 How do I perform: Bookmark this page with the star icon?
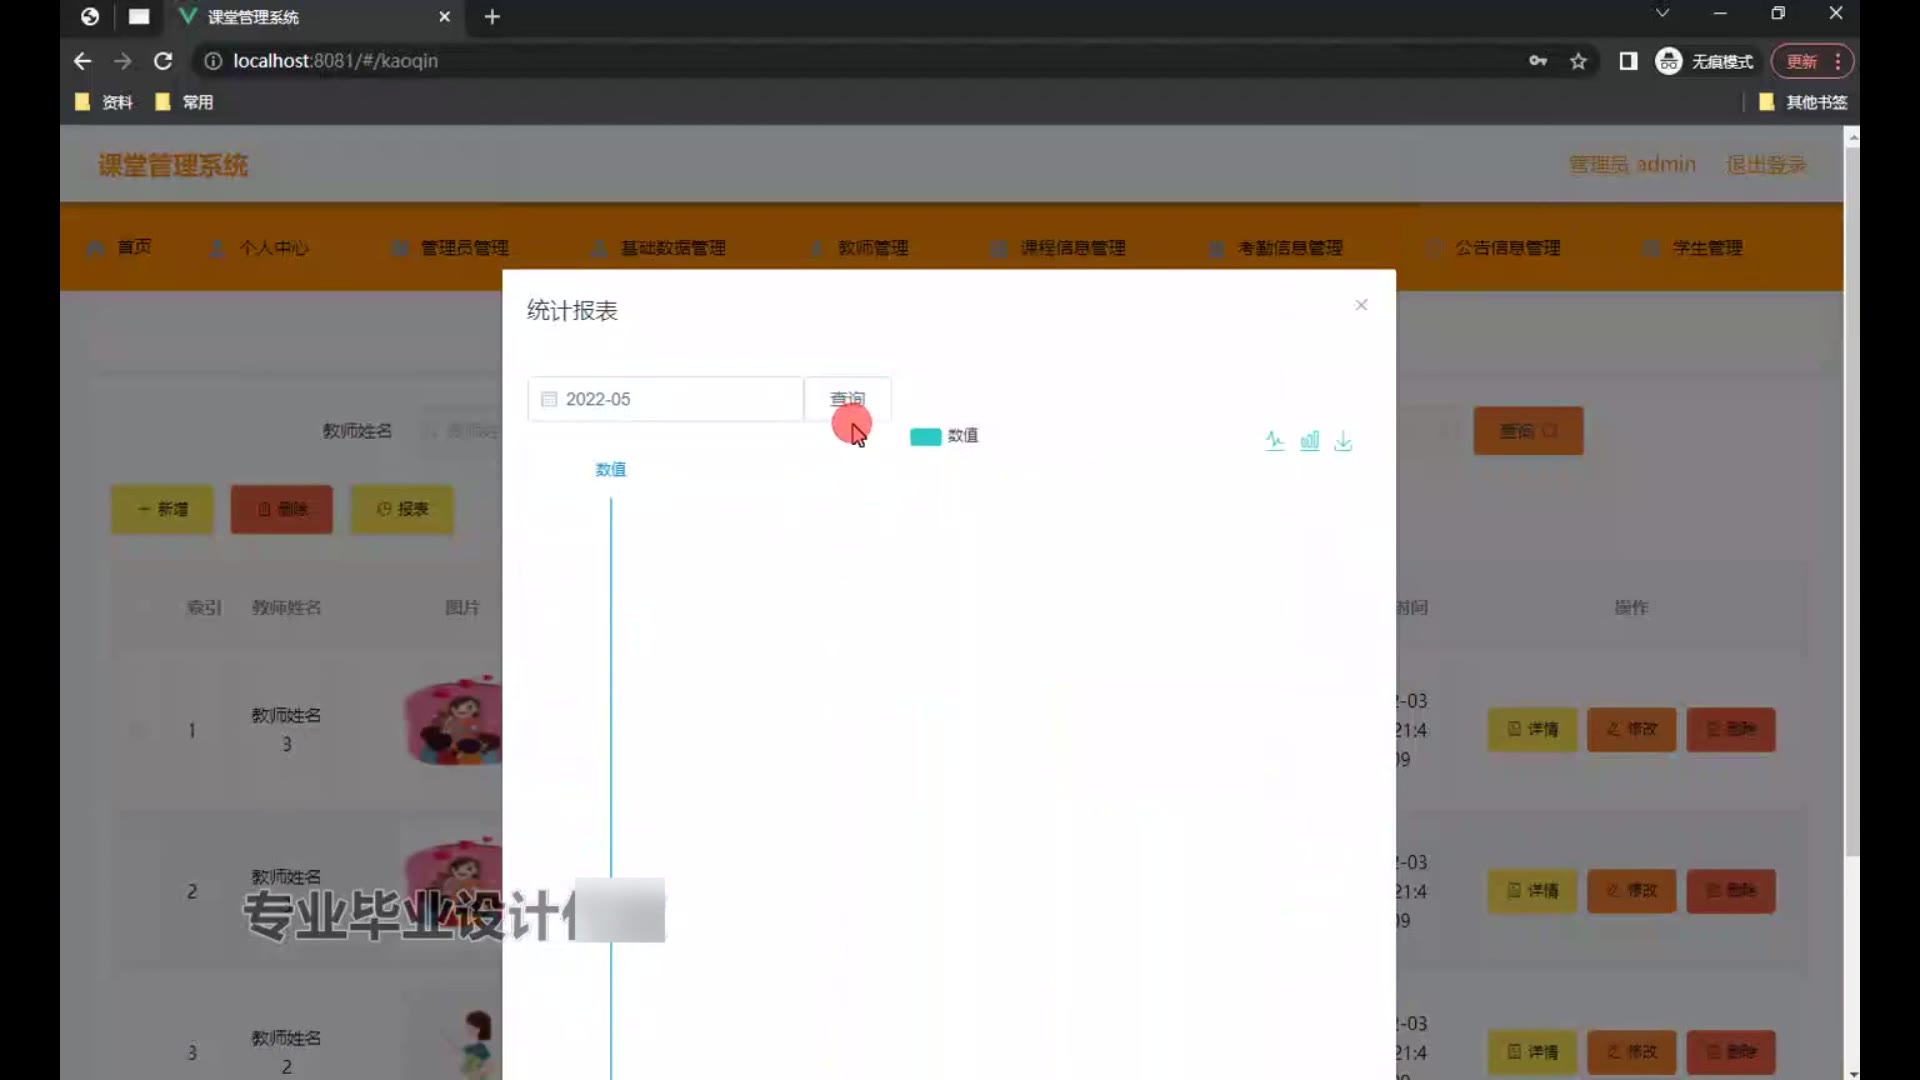tap(1578, 61)
